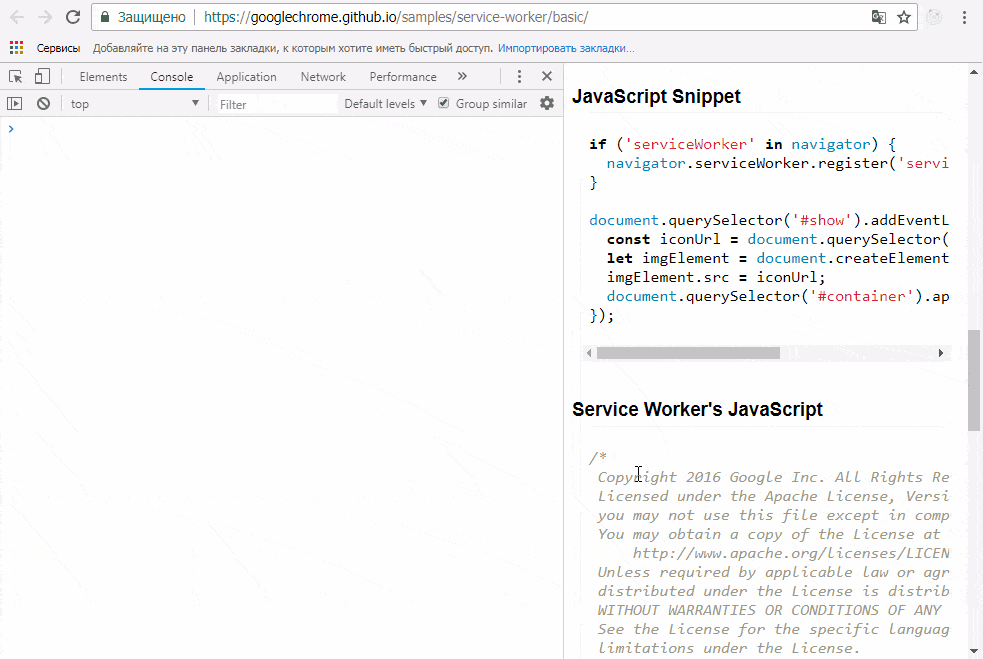Click the browser Forward arrow
This screenshot has width=983, height=659.
click(45, 17)
